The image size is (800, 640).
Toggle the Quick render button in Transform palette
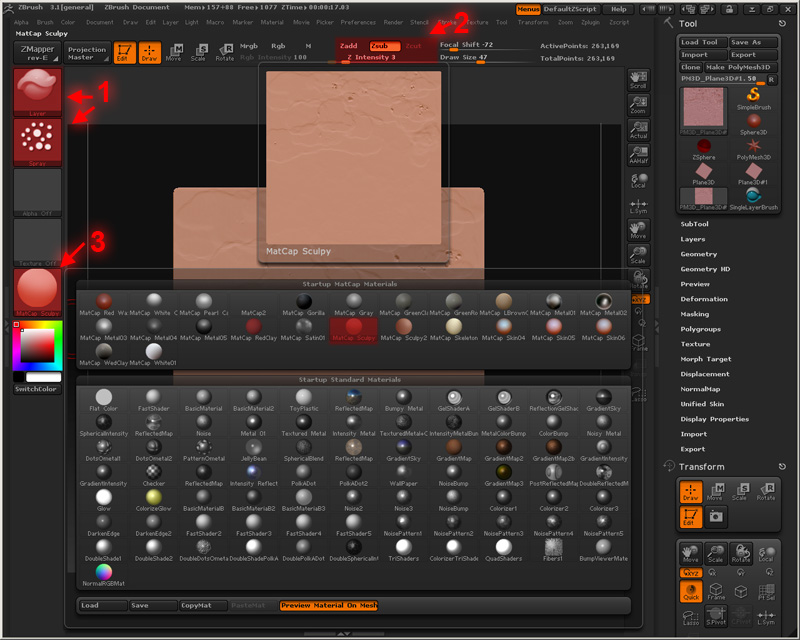pyautogui.click(x=691, y=592)
